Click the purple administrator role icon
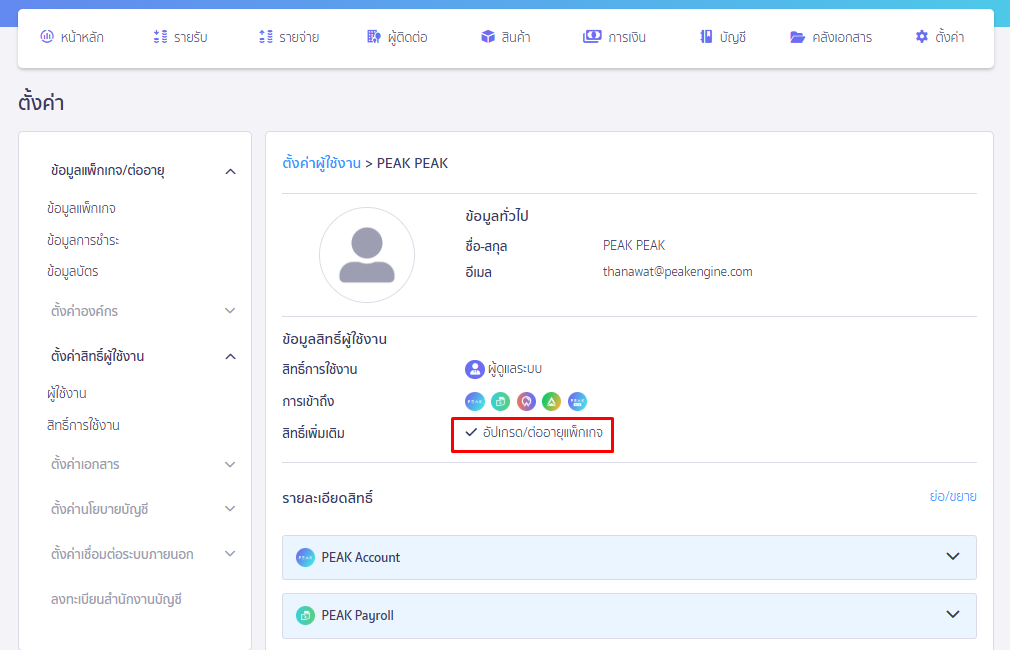 (475, 369)
